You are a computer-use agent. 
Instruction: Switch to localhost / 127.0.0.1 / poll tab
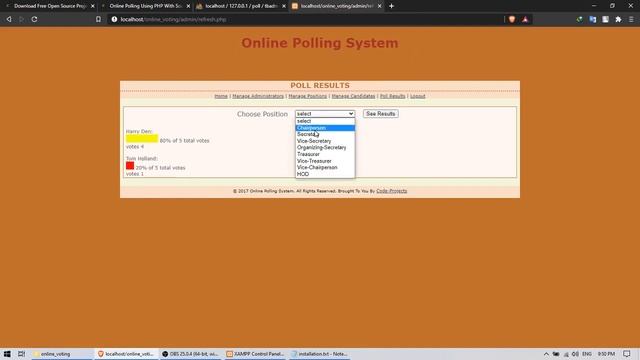tap(241, 6)
